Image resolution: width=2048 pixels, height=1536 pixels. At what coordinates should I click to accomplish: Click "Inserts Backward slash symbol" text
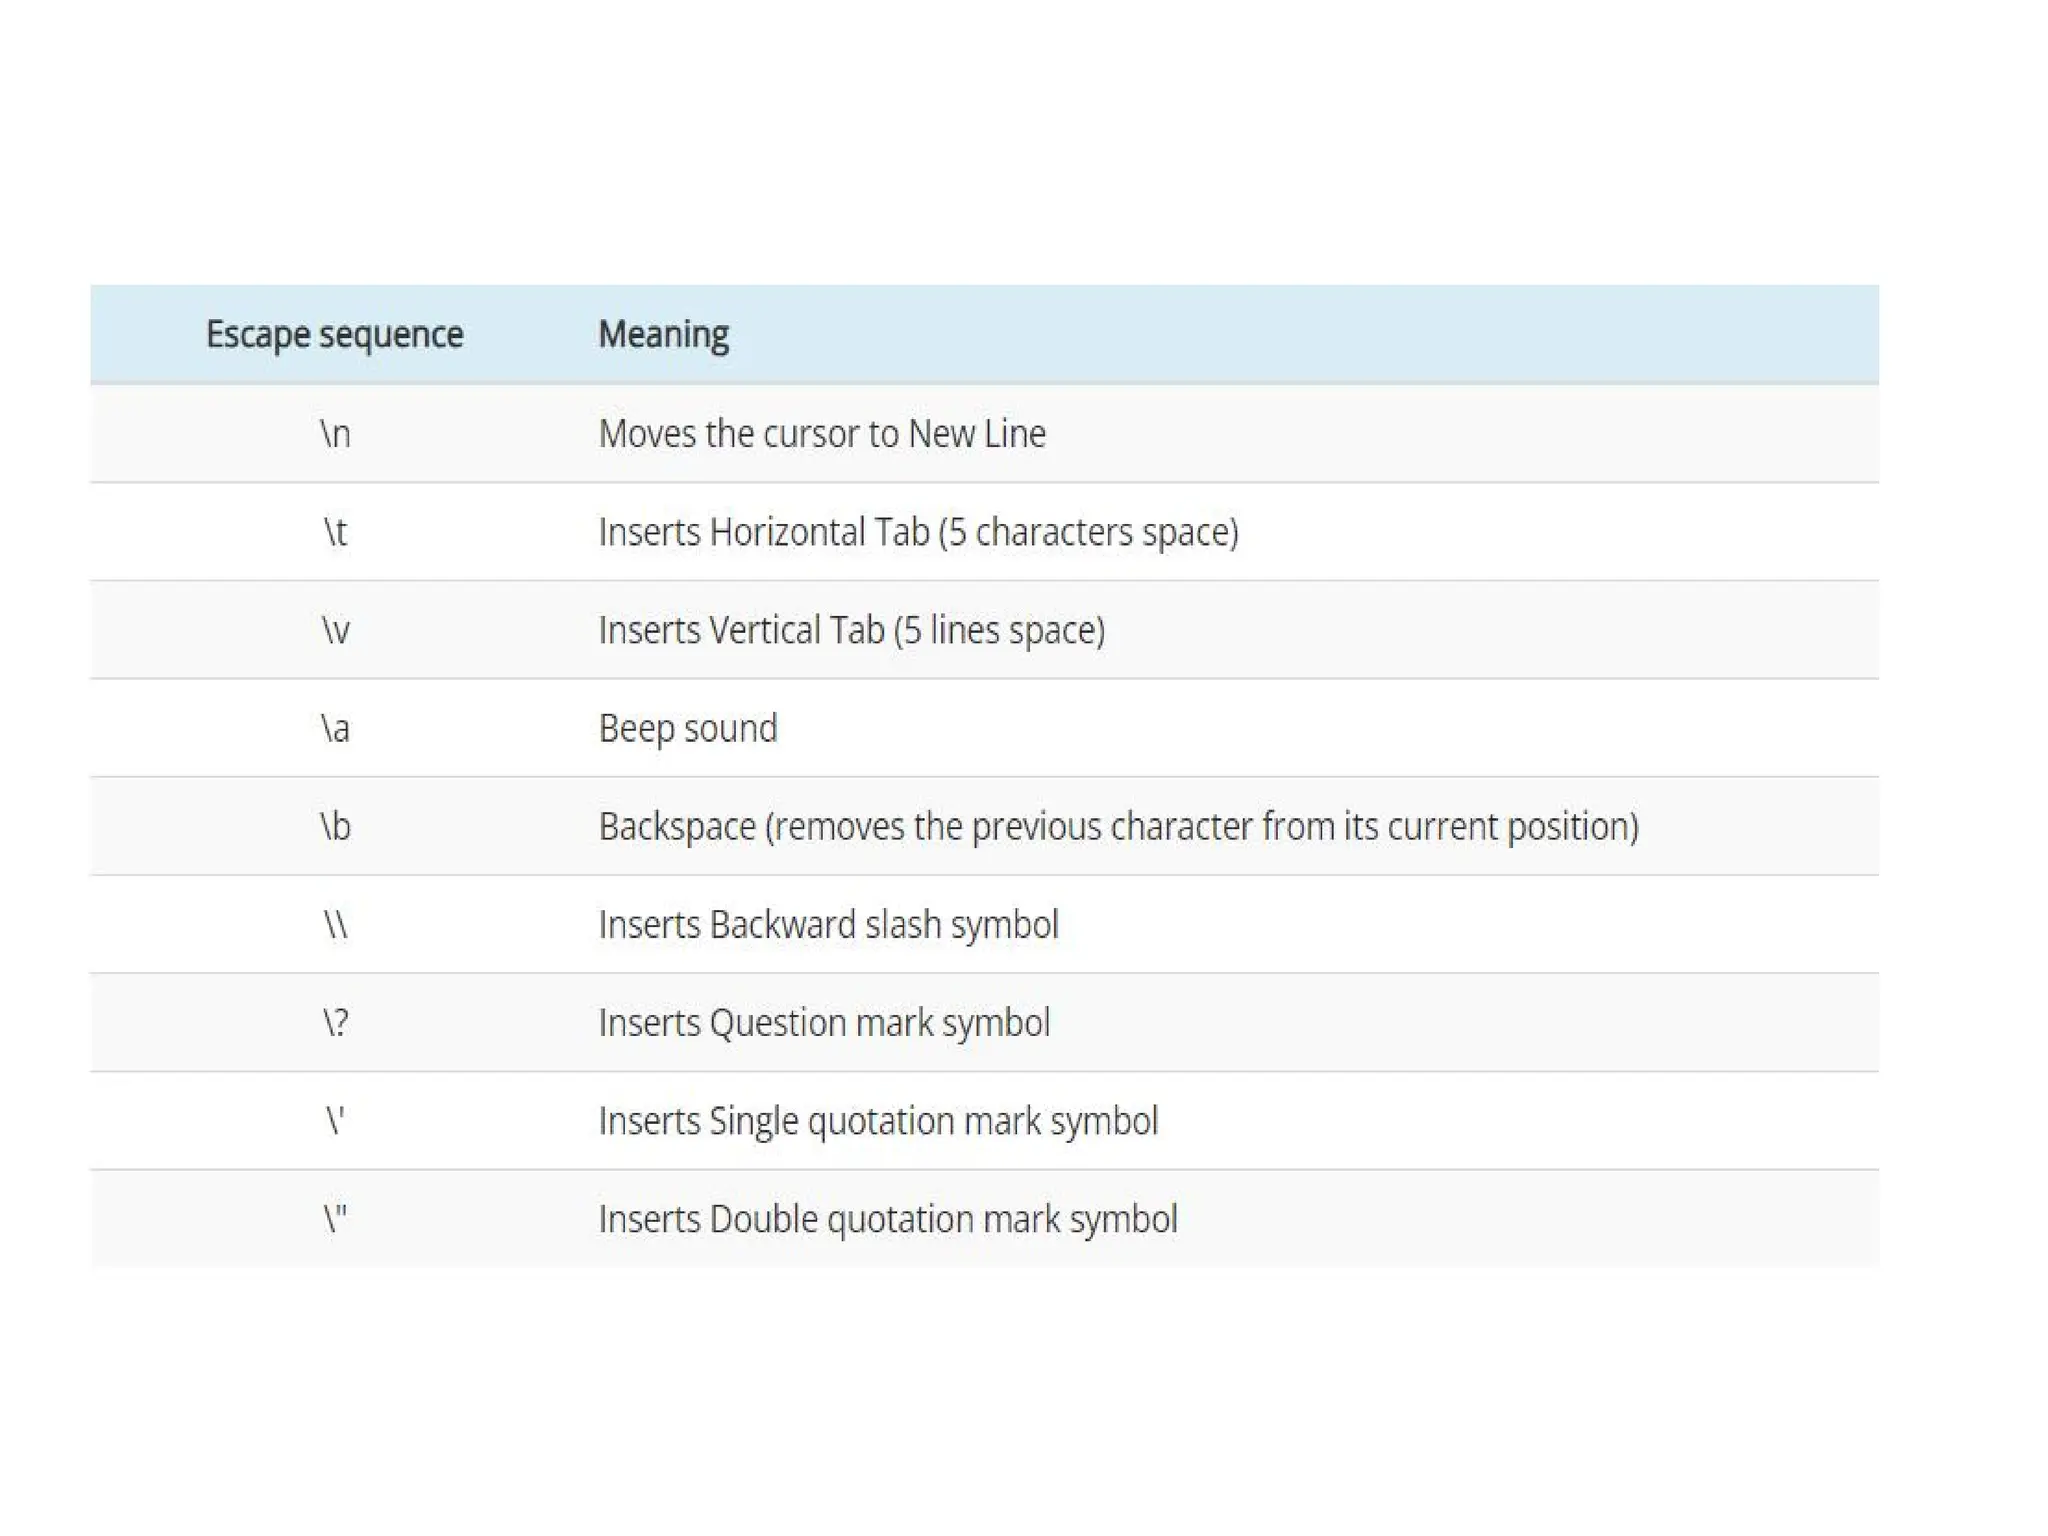point(828,924)
